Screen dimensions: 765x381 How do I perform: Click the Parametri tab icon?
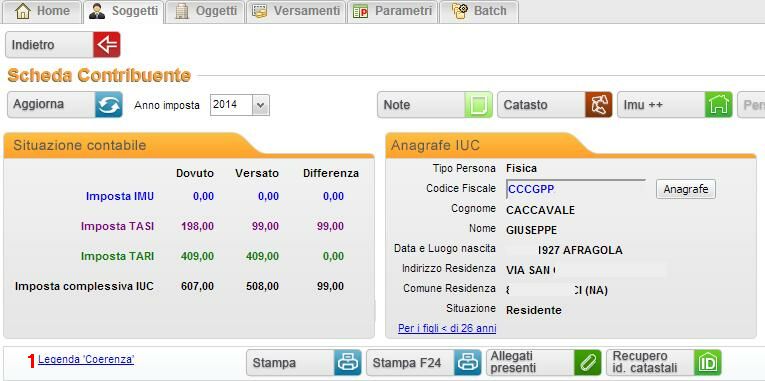361,12
